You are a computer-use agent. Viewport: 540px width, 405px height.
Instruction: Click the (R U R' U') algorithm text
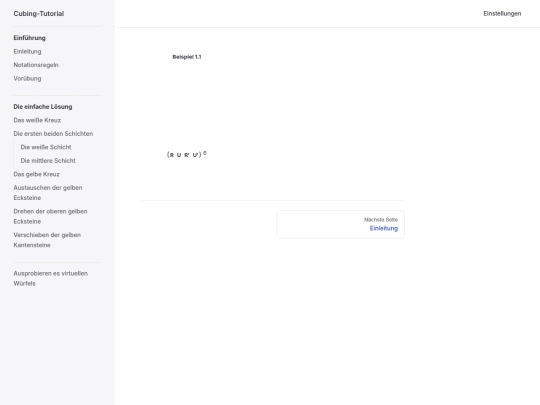point(187,154)
